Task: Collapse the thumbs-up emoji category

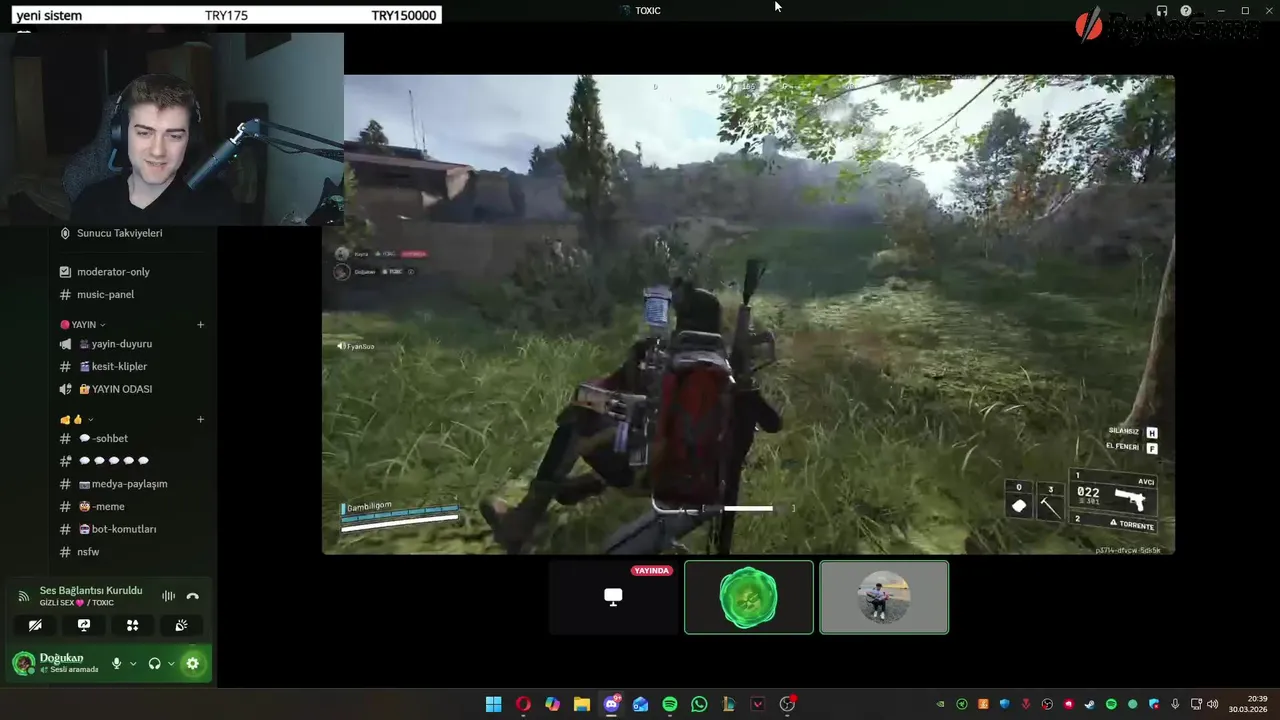Action: (77, 420)
